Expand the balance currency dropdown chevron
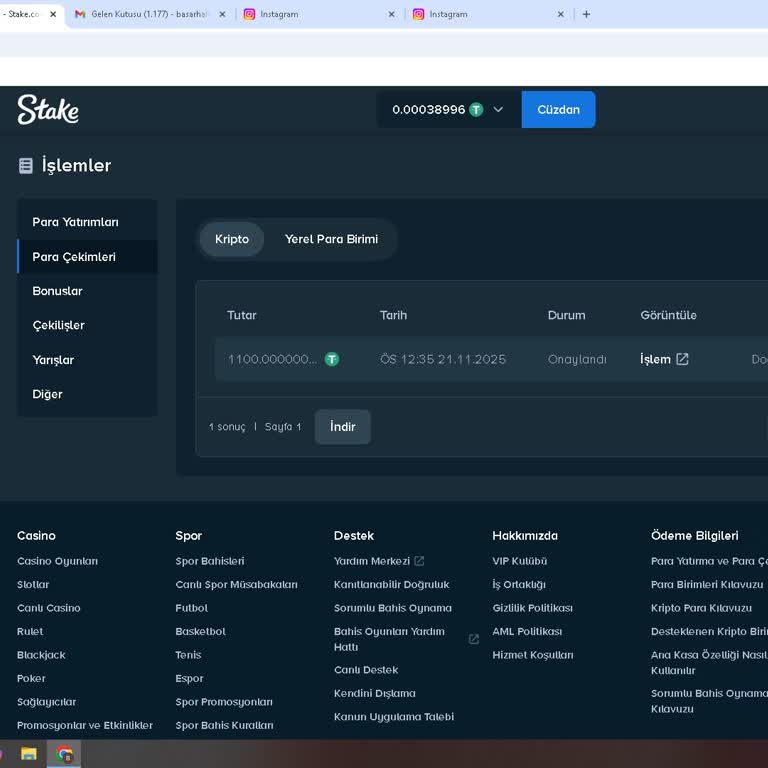The image size is (768, 768). [498, 109]
